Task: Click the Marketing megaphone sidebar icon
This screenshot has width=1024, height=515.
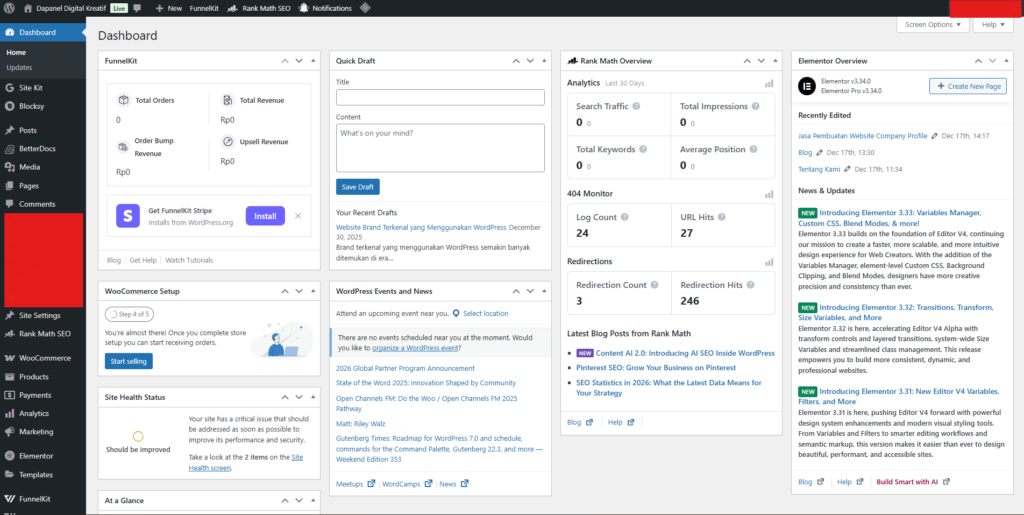Action: 9,431
